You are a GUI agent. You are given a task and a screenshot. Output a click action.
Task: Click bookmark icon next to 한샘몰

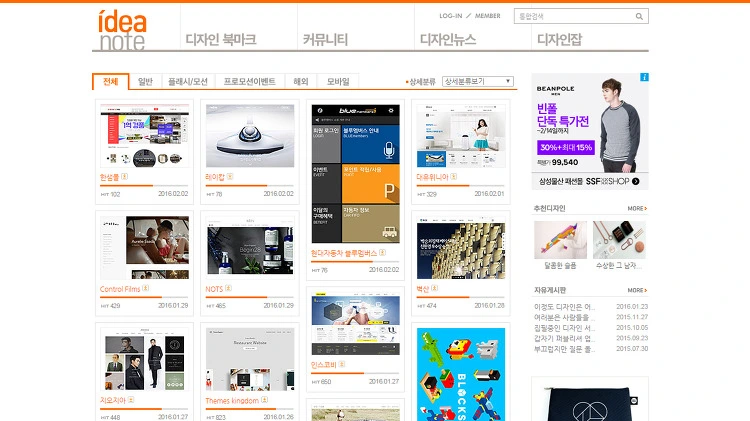(124, 177)
